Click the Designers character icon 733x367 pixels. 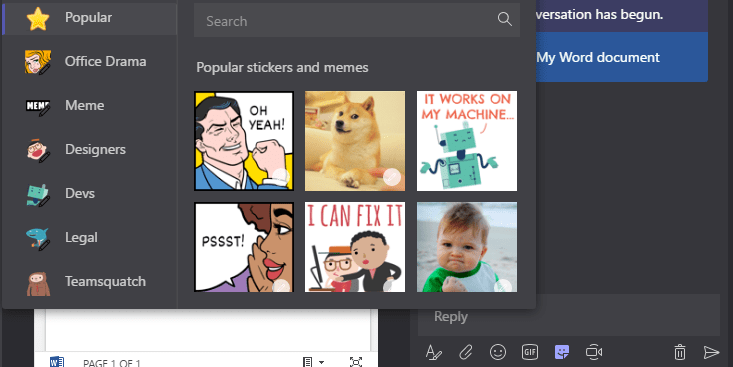(38, 150)
